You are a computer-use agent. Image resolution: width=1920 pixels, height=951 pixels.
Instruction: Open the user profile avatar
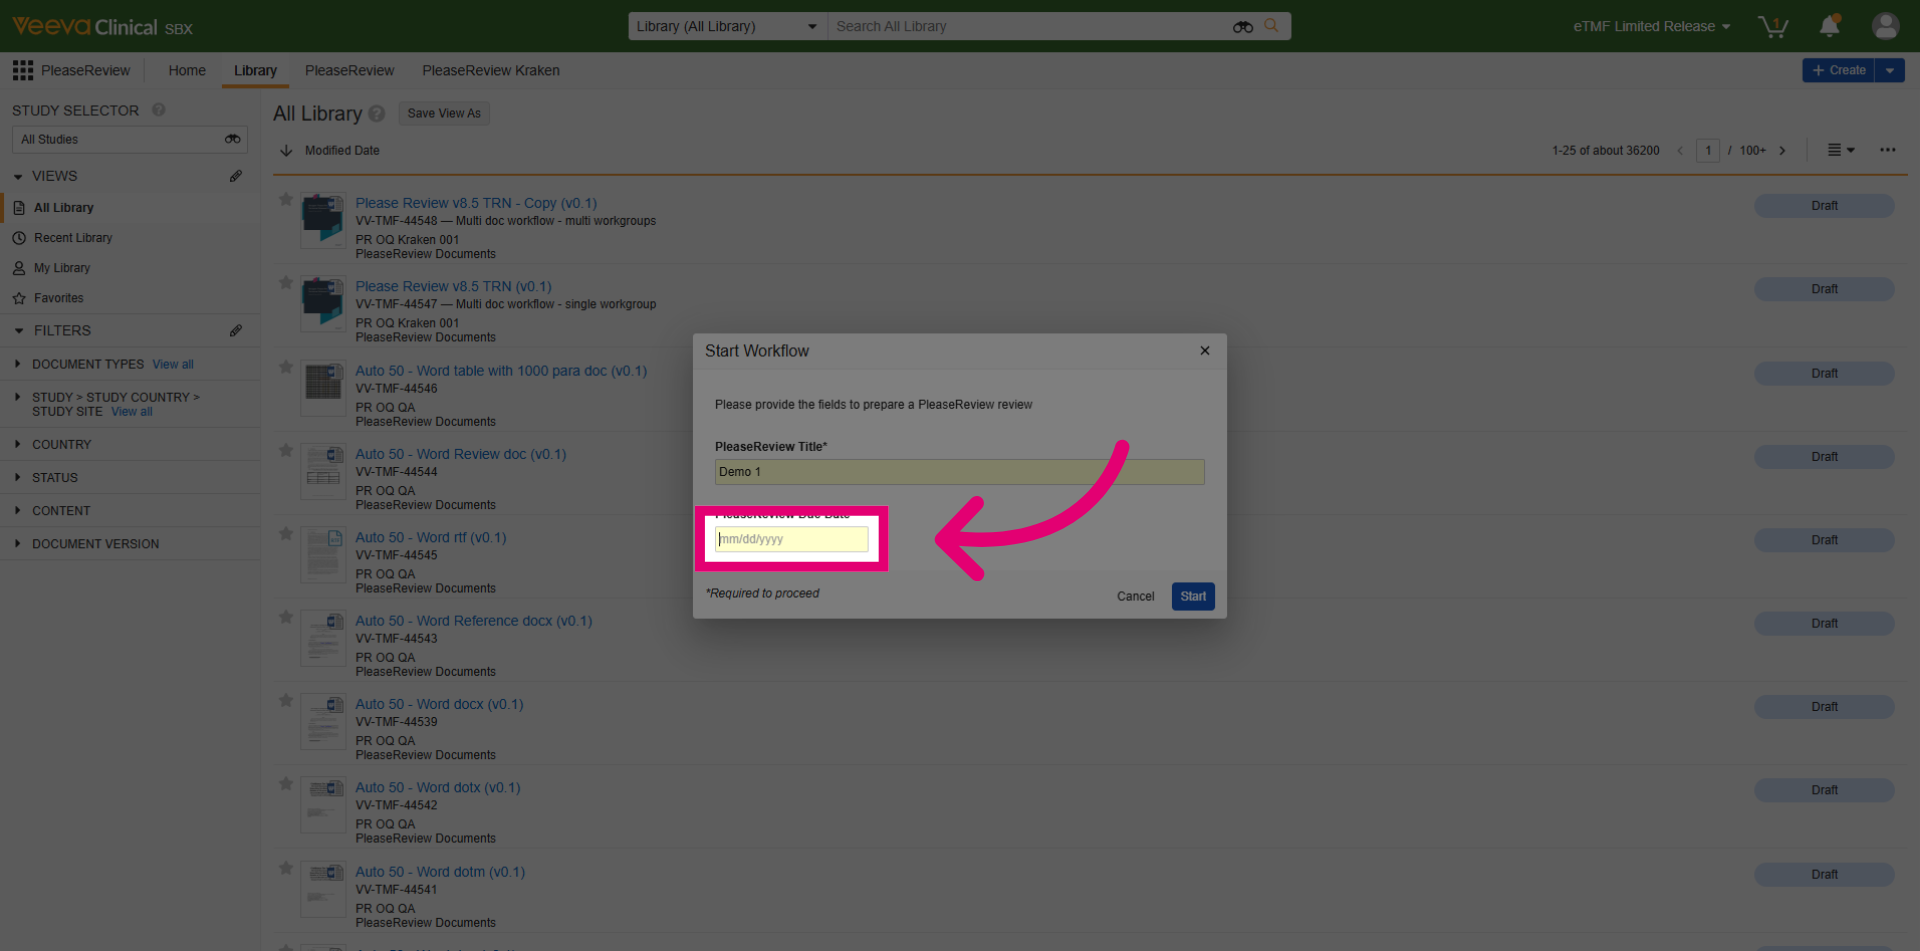pyautogui.click(x=1885, y=26)
